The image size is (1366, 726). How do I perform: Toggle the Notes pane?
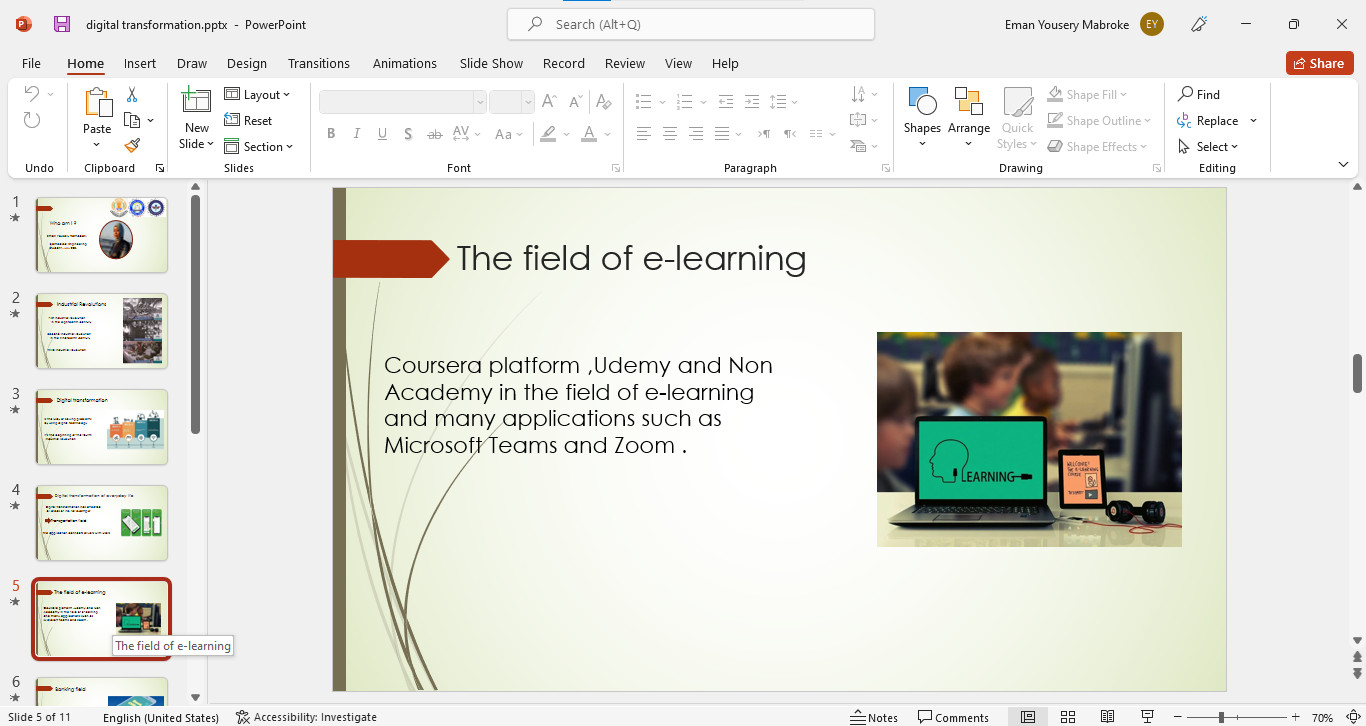coord(874,716)
